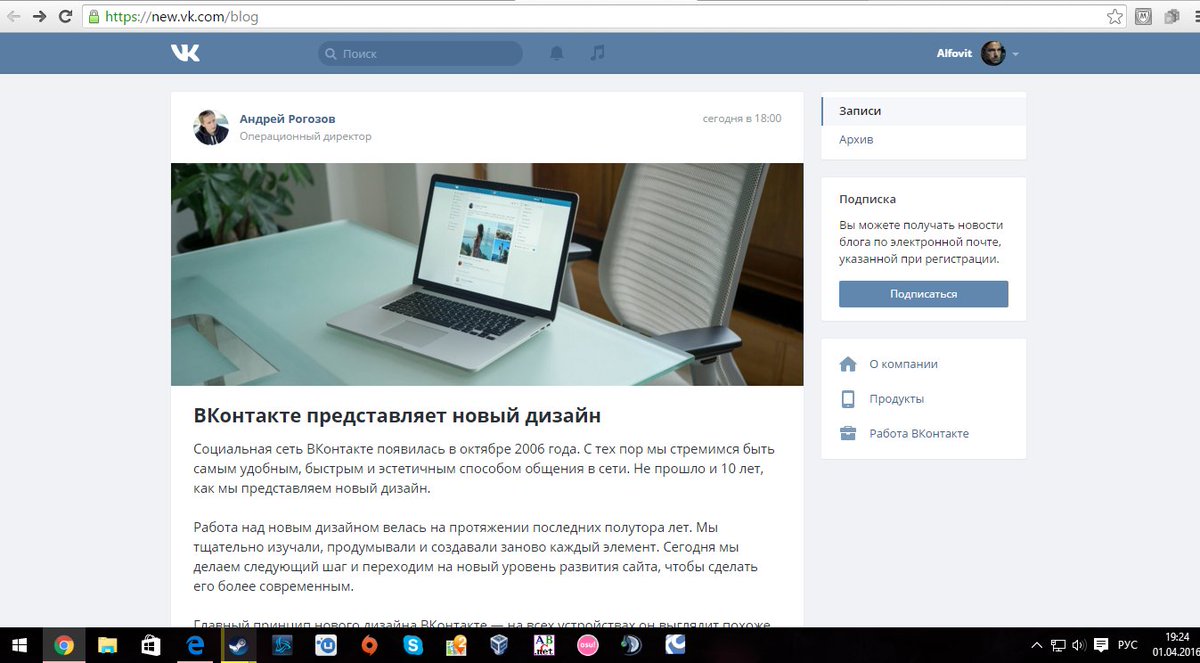This screenshot has width=1200, height=663.
Task: Click the Подписаться button
Action: 923,294
